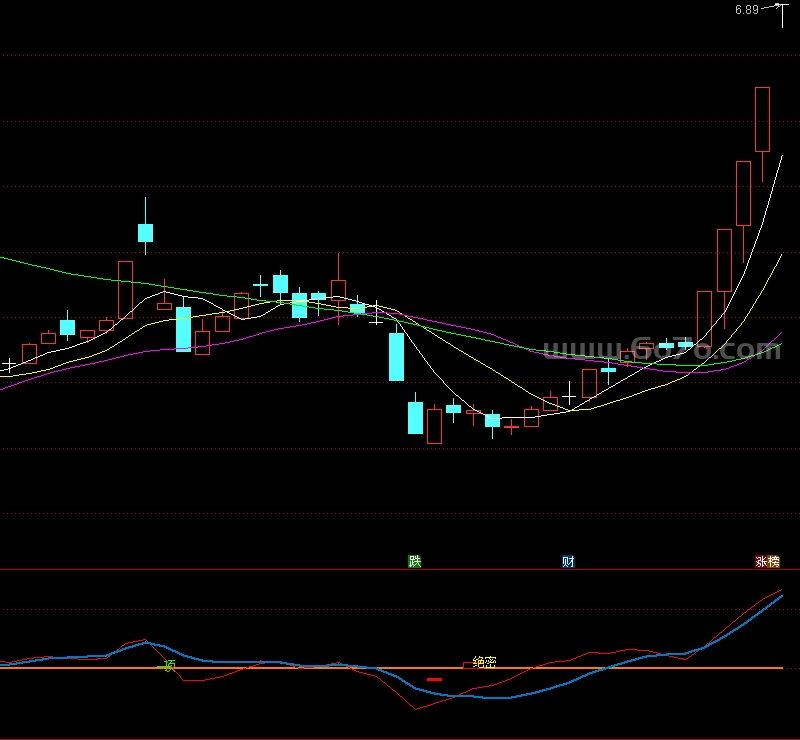Select the largest cyan drop candle mid-chart

tap(396, 356)
